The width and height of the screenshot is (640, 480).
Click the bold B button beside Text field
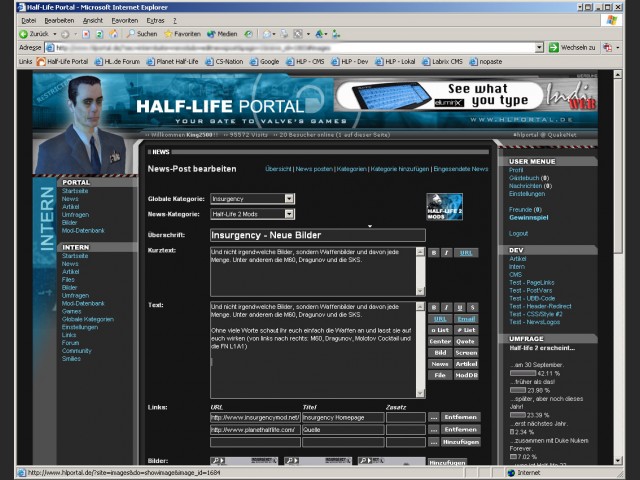coord(434,308)
